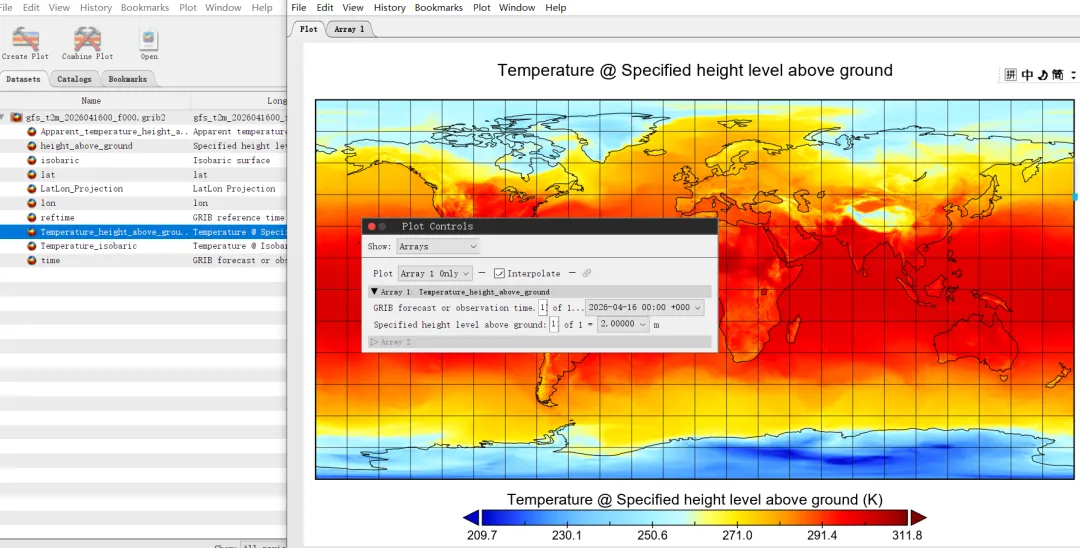Image resolution: width=1080 pixels, height=548 pixels.
Task: Click the icon beside LatLon_Projection variable
Action: pos(32,189)
